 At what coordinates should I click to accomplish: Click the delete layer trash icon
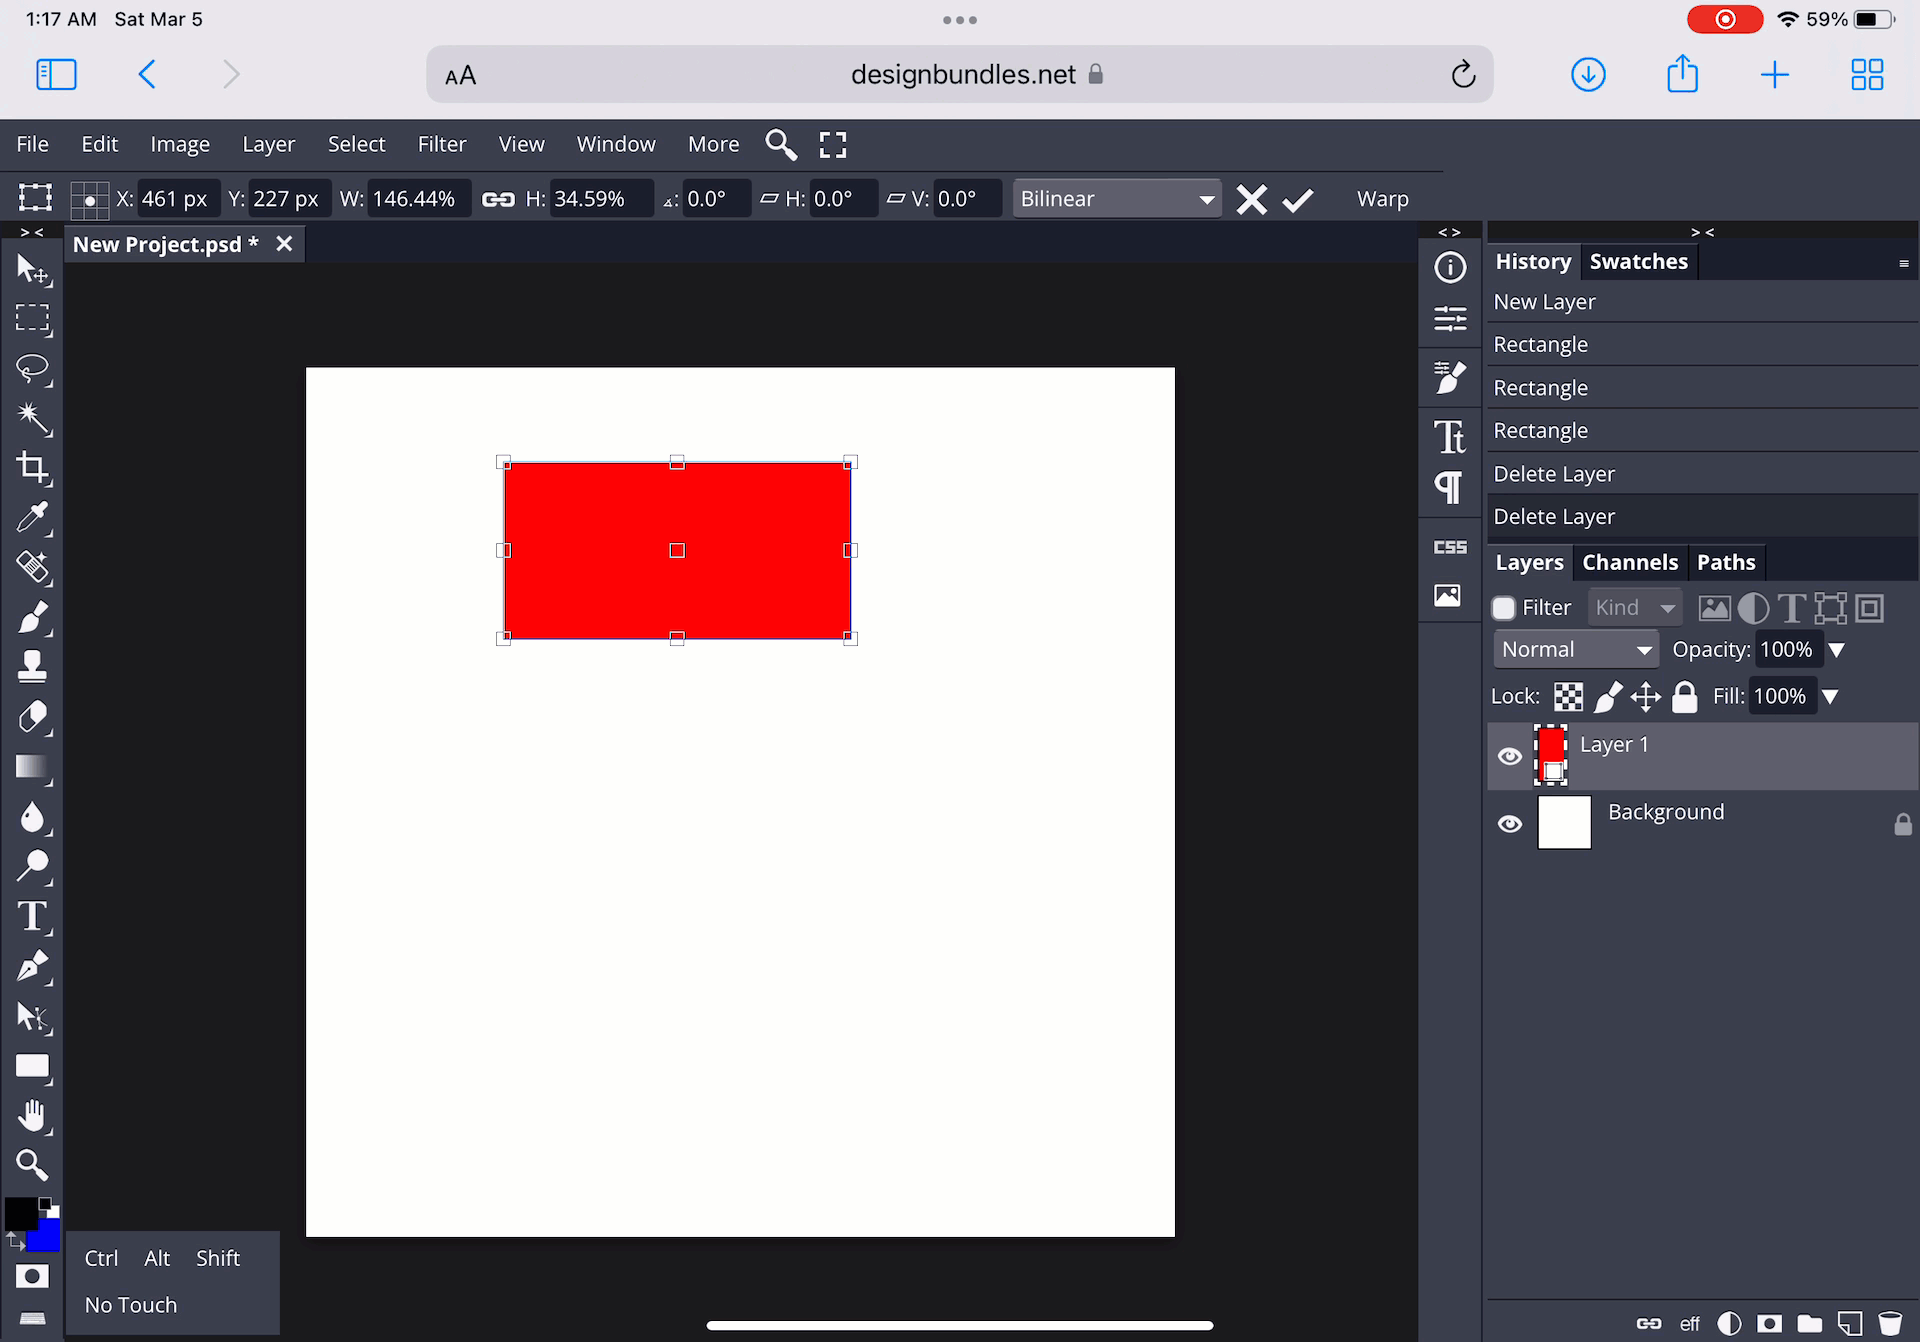click(x=1889, y=1323)
